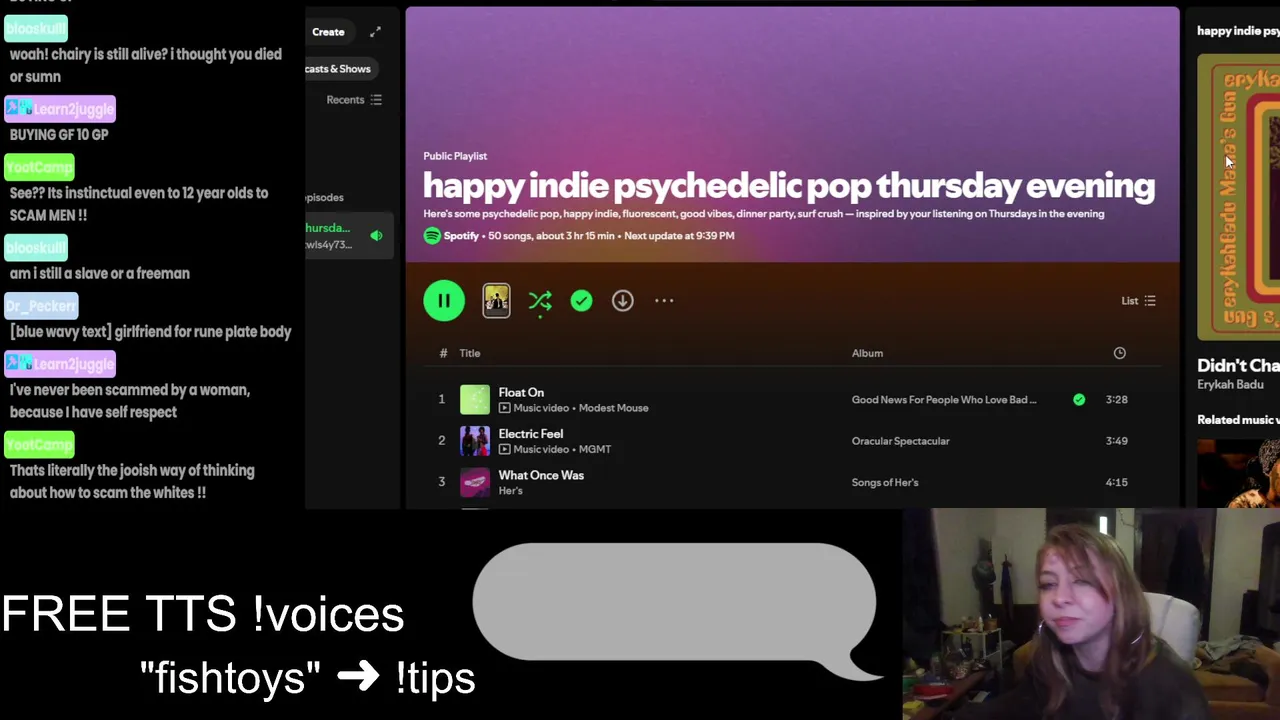Click the playlist title heading
This screenshot has width=1280, height=720.
789,186
